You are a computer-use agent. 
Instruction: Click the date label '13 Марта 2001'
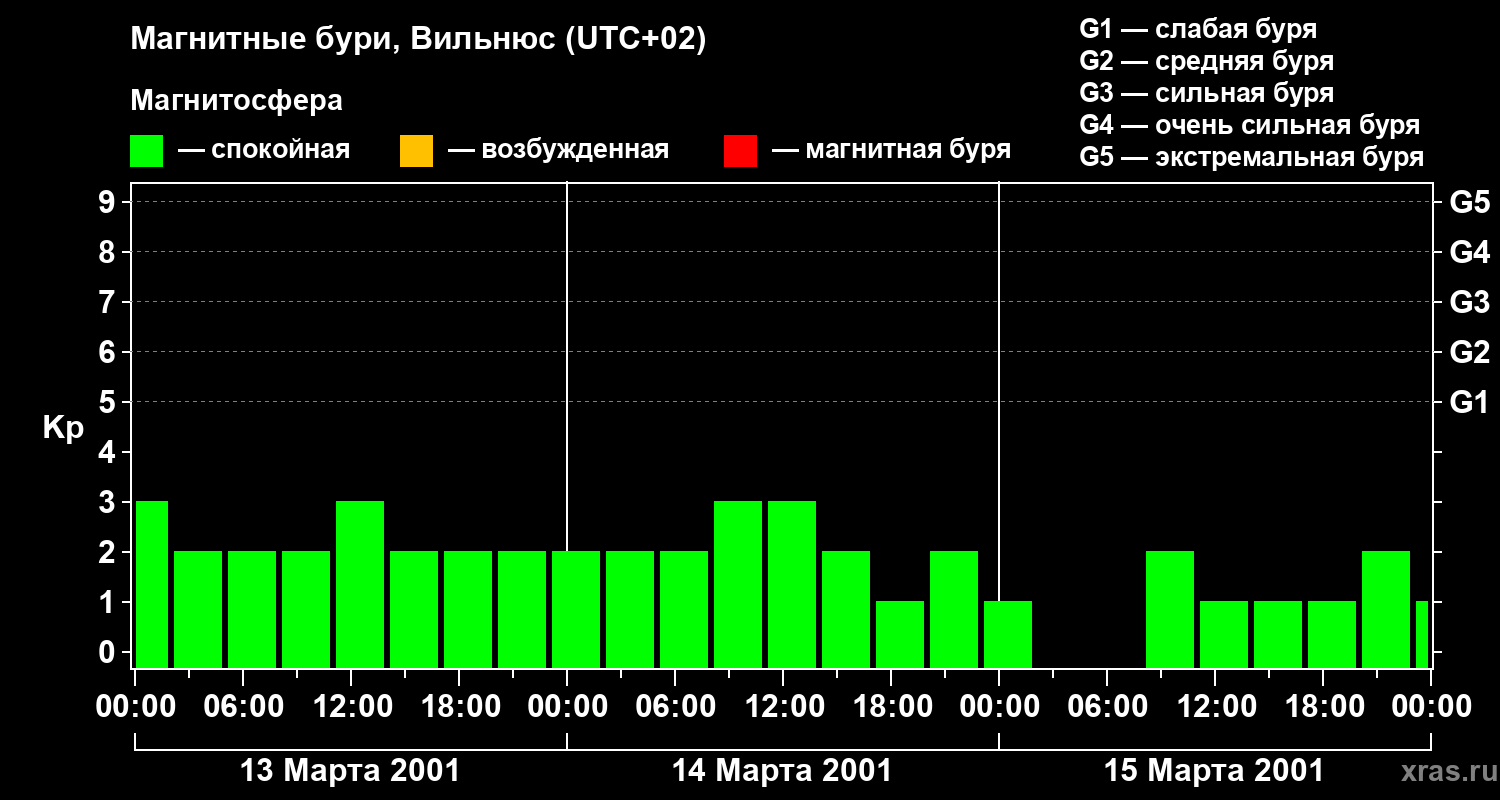[x=350, y=771]
